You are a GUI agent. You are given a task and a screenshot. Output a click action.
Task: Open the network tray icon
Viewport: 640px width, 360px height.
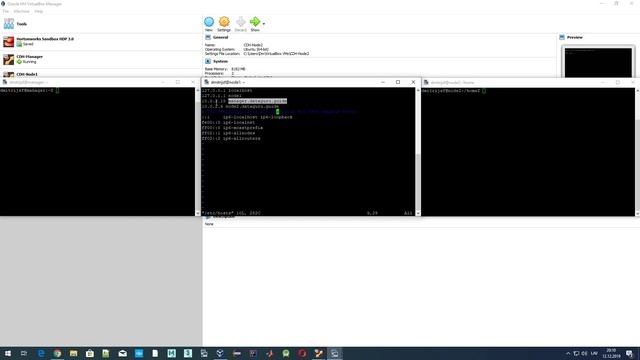point(576,353)
